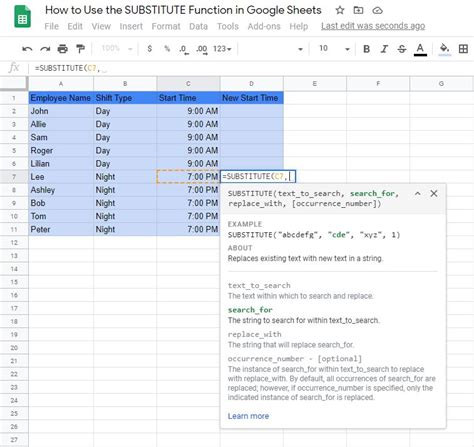Open the borders tool
This screenshot has height=447, width=474.
point(463,49)
